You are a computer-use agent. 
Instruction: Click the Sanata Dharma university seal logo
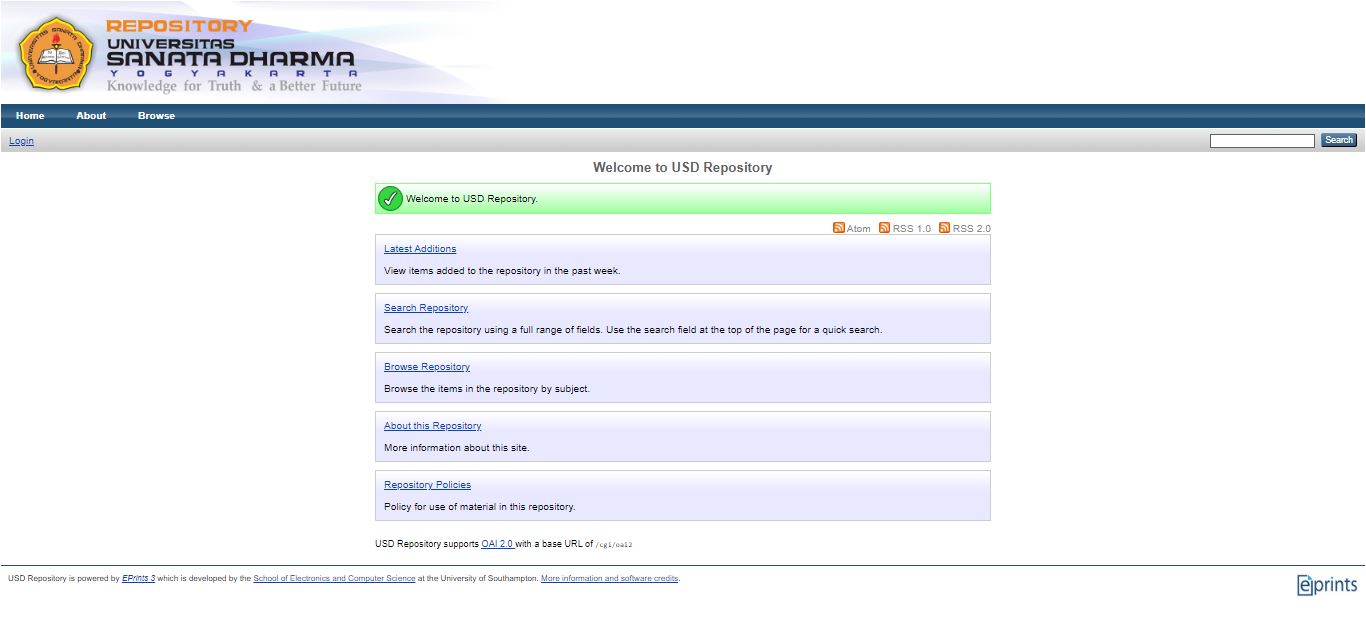(x=56, y=51)
